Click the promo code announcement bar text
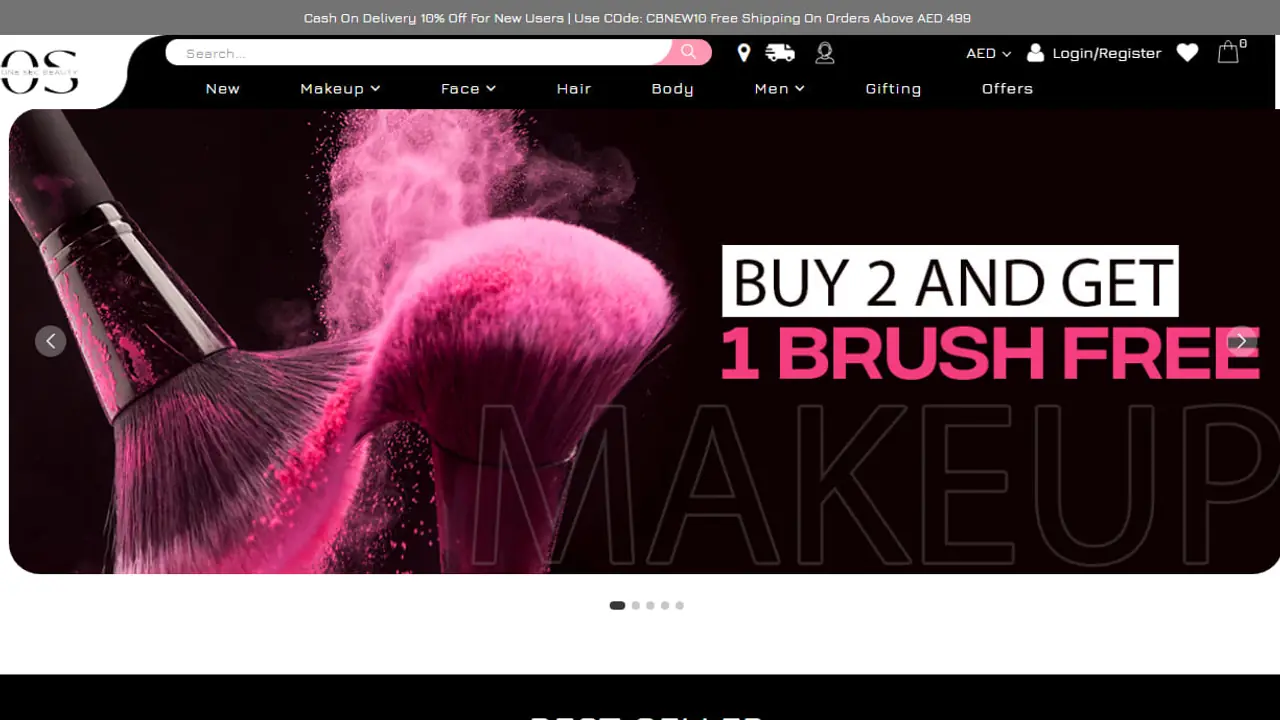The width and height of the screenshot is (1280, 720). pos(637,18)
